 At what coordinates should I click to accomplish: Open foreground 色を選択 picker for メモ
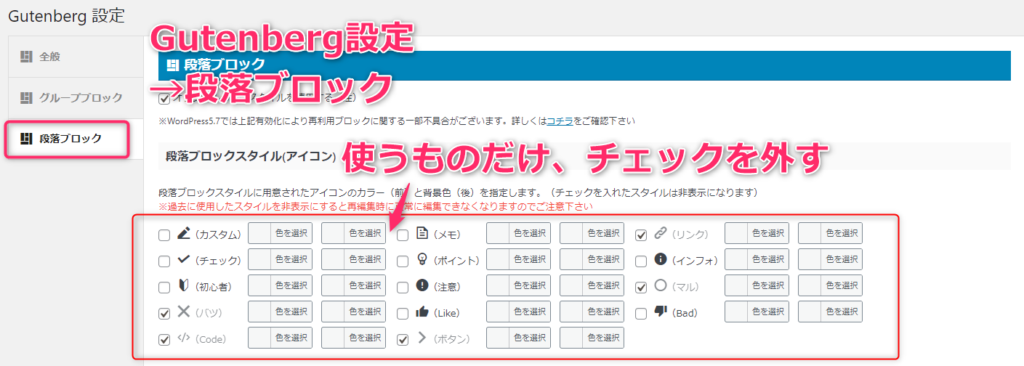click(519, 233)
